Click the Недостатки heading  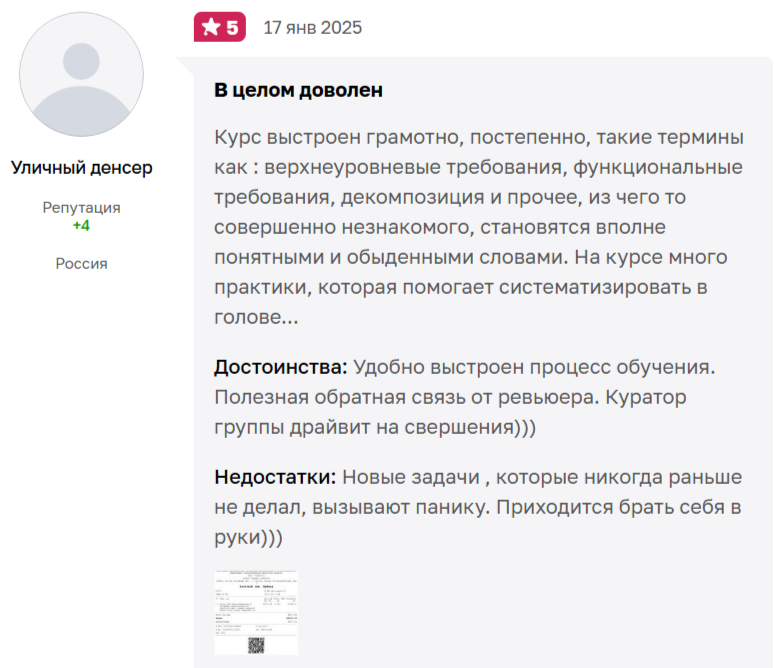click(275, 477)
